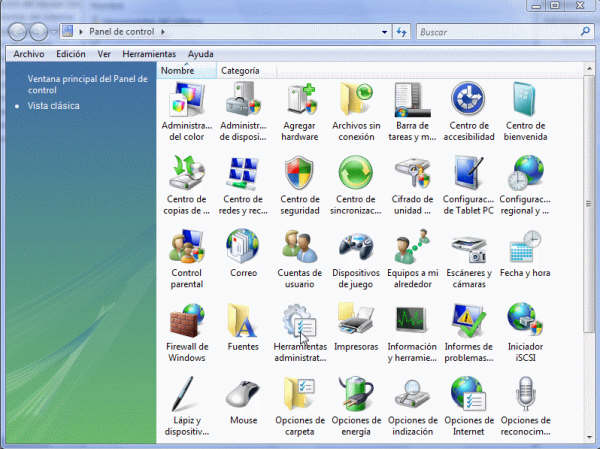Open the Edición menu
Image resolution: width=600 pixels, height=449 pixels.
click(x=71, y=54)
